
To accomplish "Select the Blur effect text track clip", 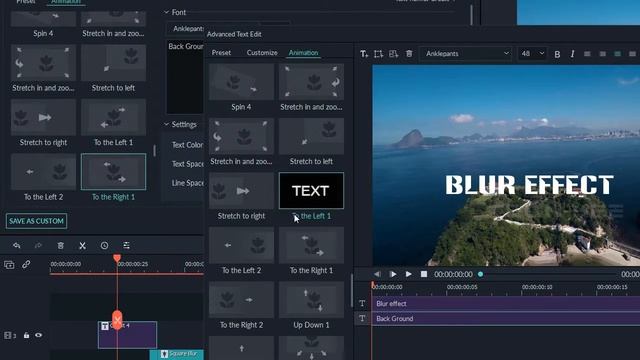I will pos(506,304).
